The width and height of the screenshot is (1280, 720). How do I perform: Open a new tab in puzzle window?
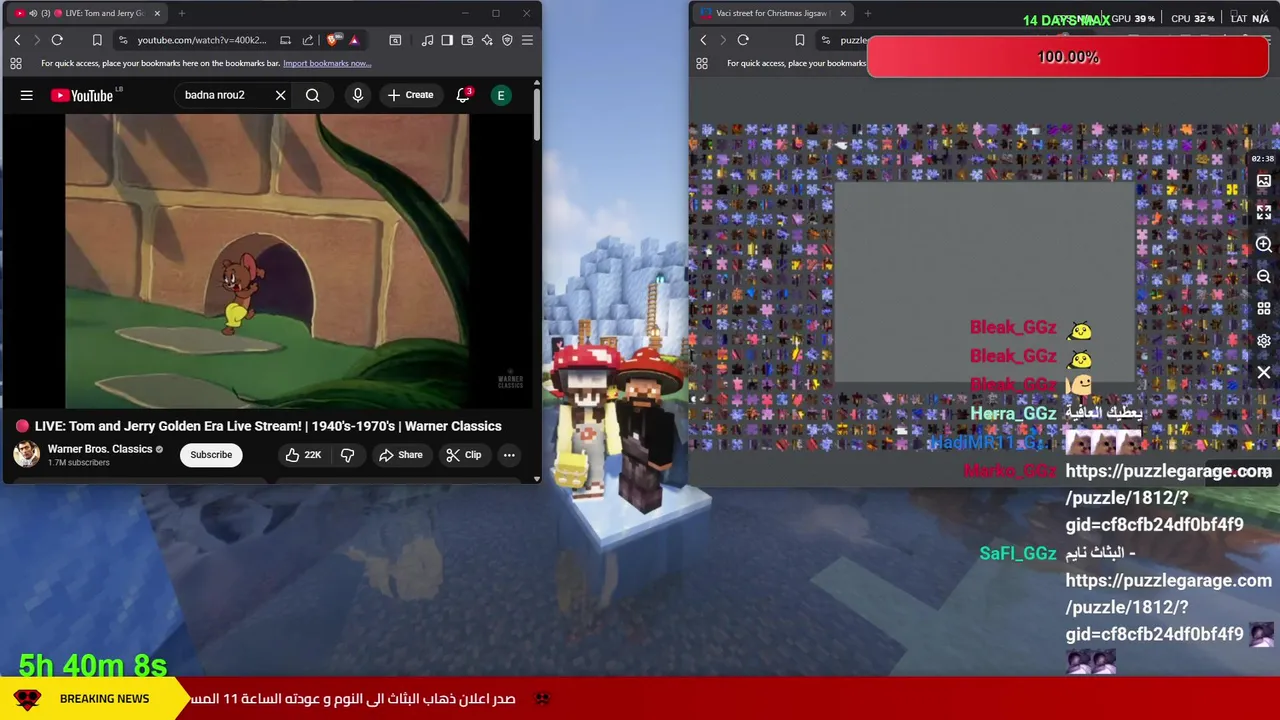click(867, 13)
